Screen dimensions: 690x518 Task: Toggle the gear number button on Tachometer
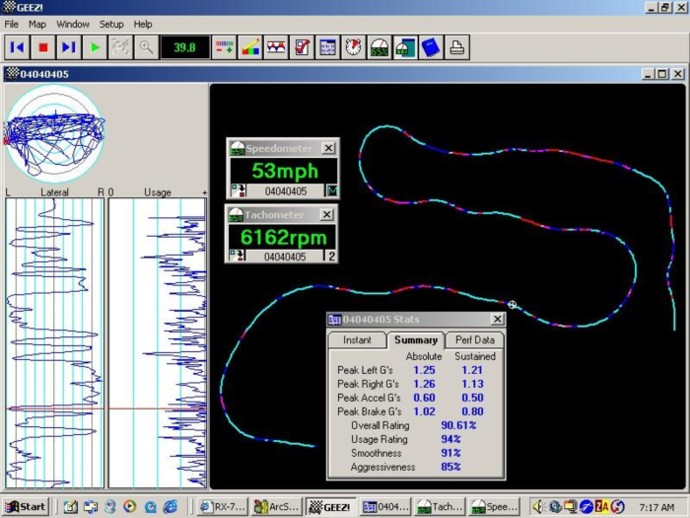[332, 256]
